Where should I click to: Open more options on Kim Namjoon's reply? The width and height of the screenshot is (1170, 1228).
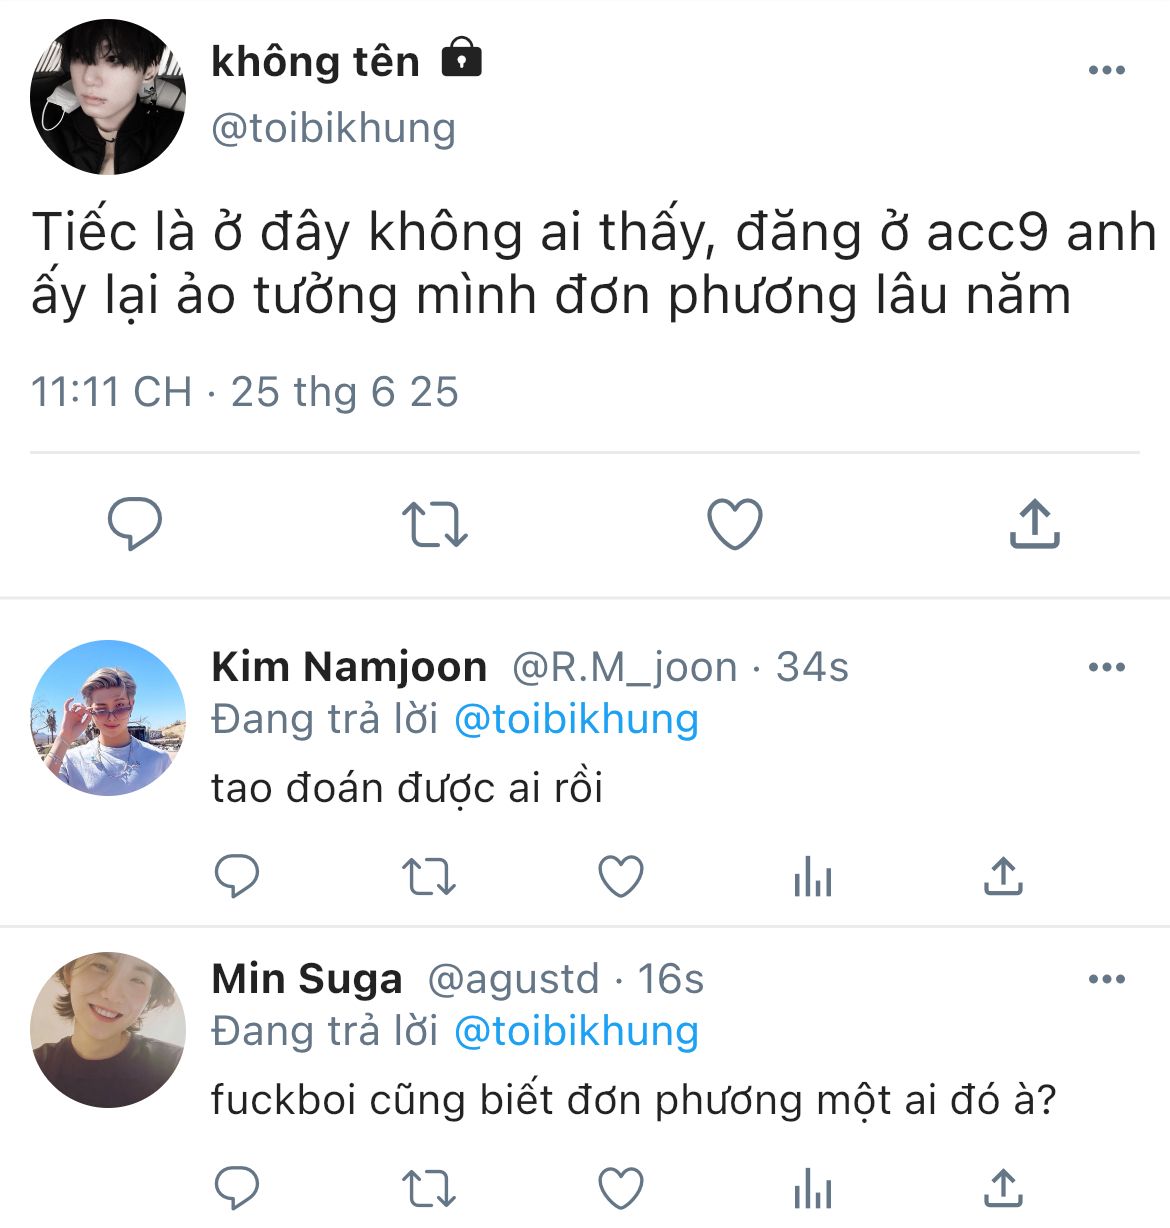(1106, 667)
